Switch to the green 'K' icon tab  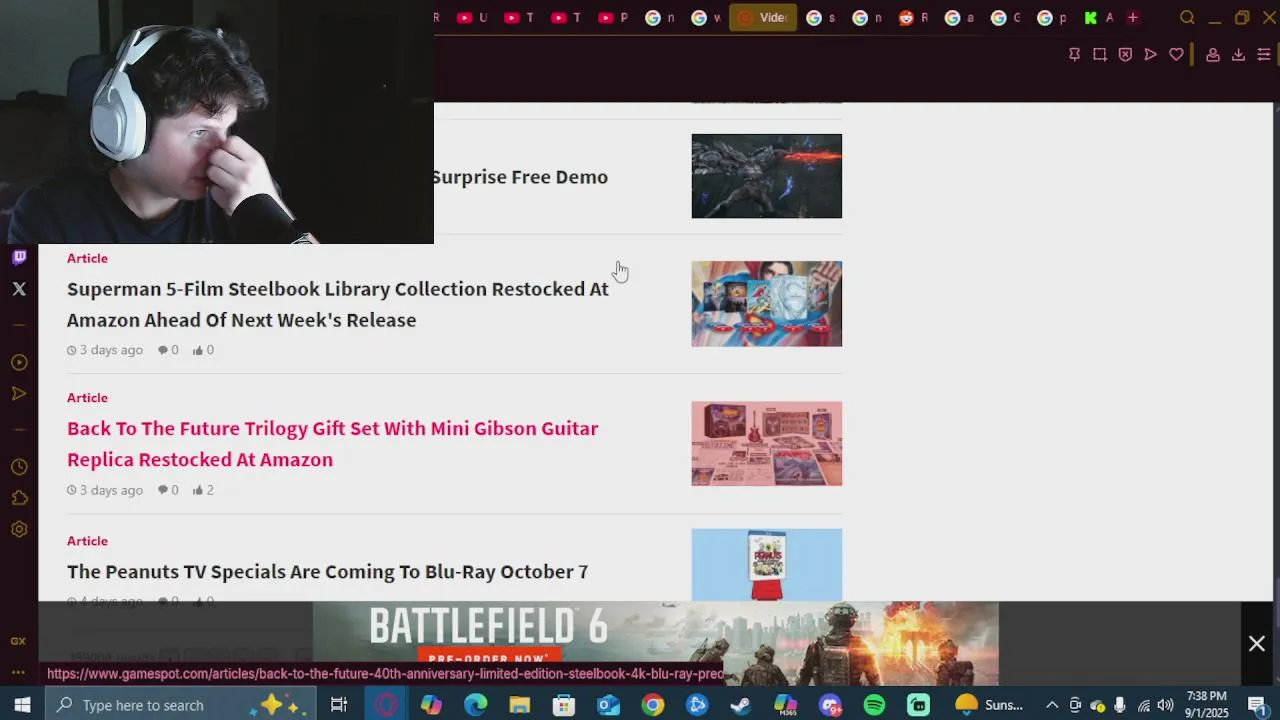1098,18
